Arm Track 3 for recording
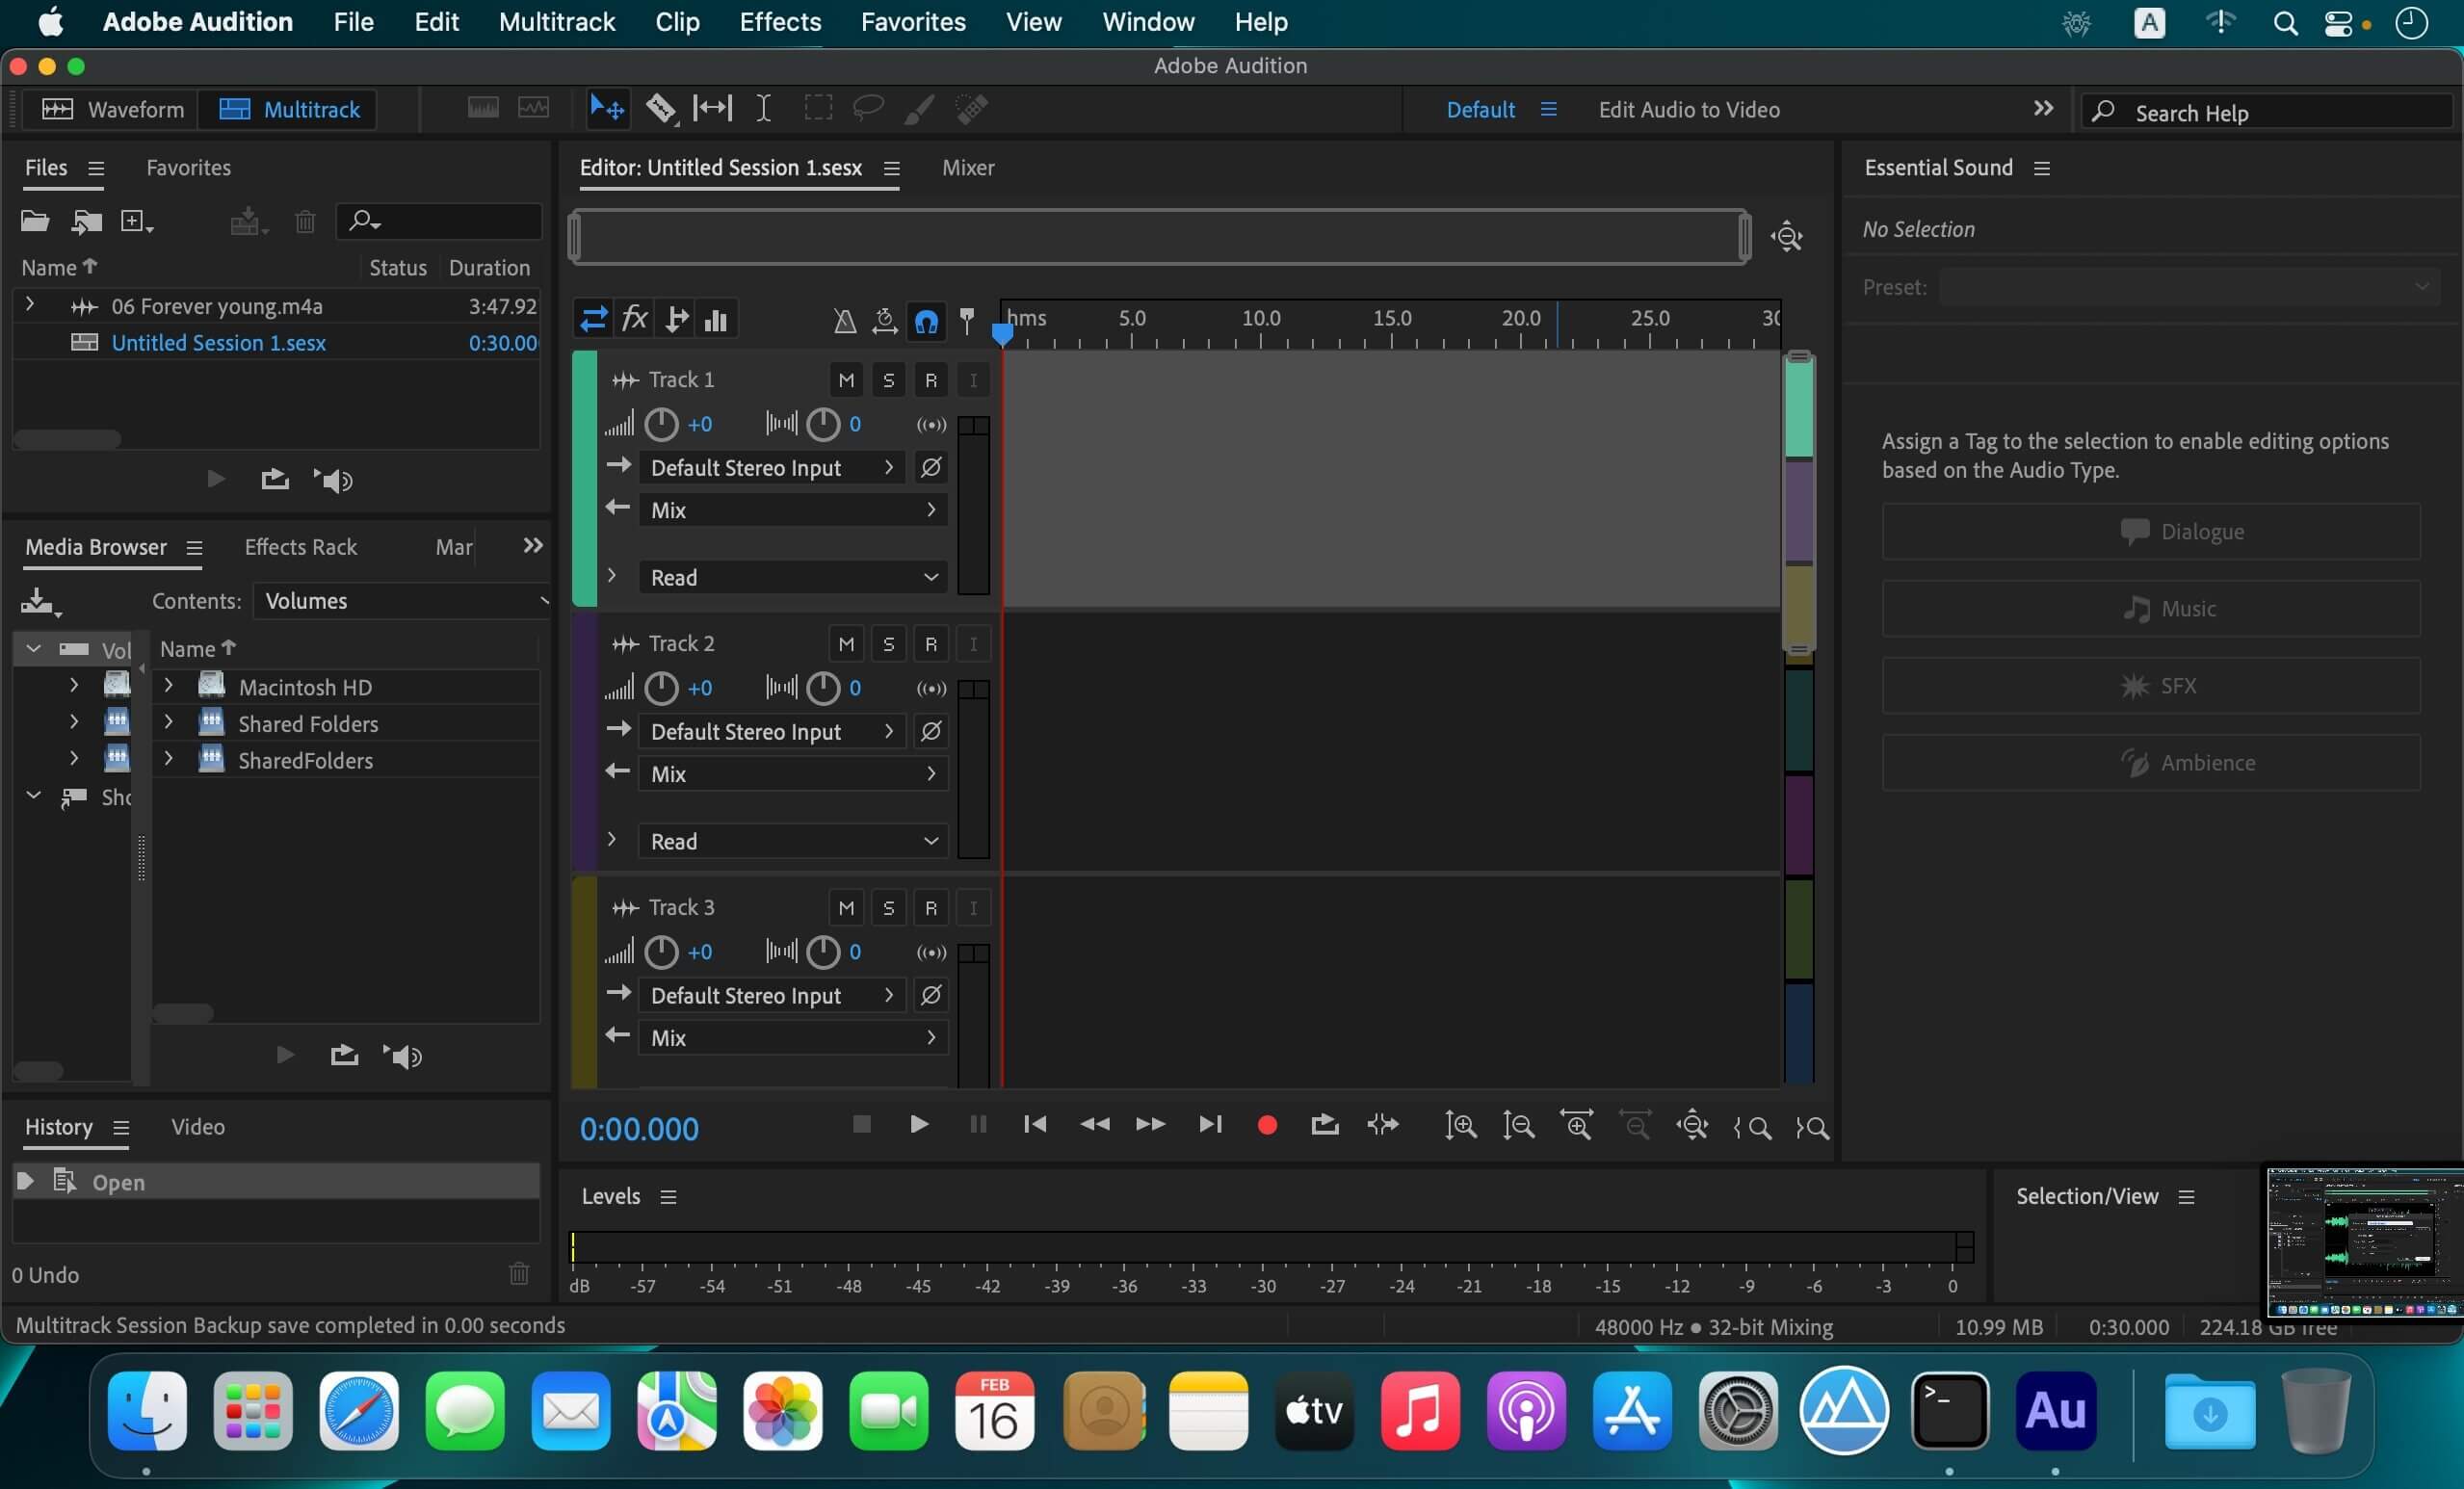Viewport: 2464px width, 1489px height. coord(930,908)
